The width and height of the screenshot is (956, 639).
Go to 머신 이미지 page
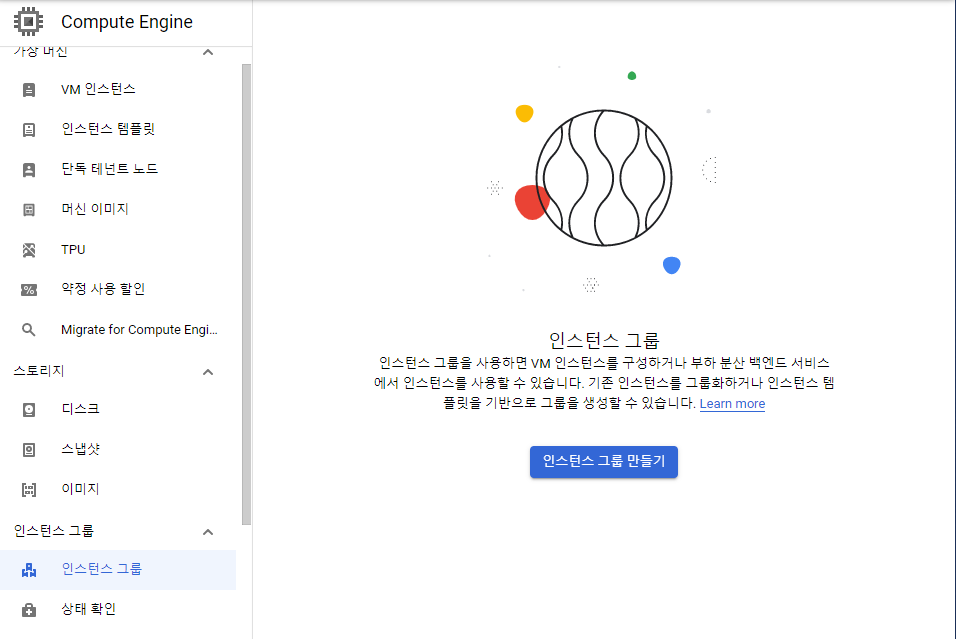pos(118,210)
